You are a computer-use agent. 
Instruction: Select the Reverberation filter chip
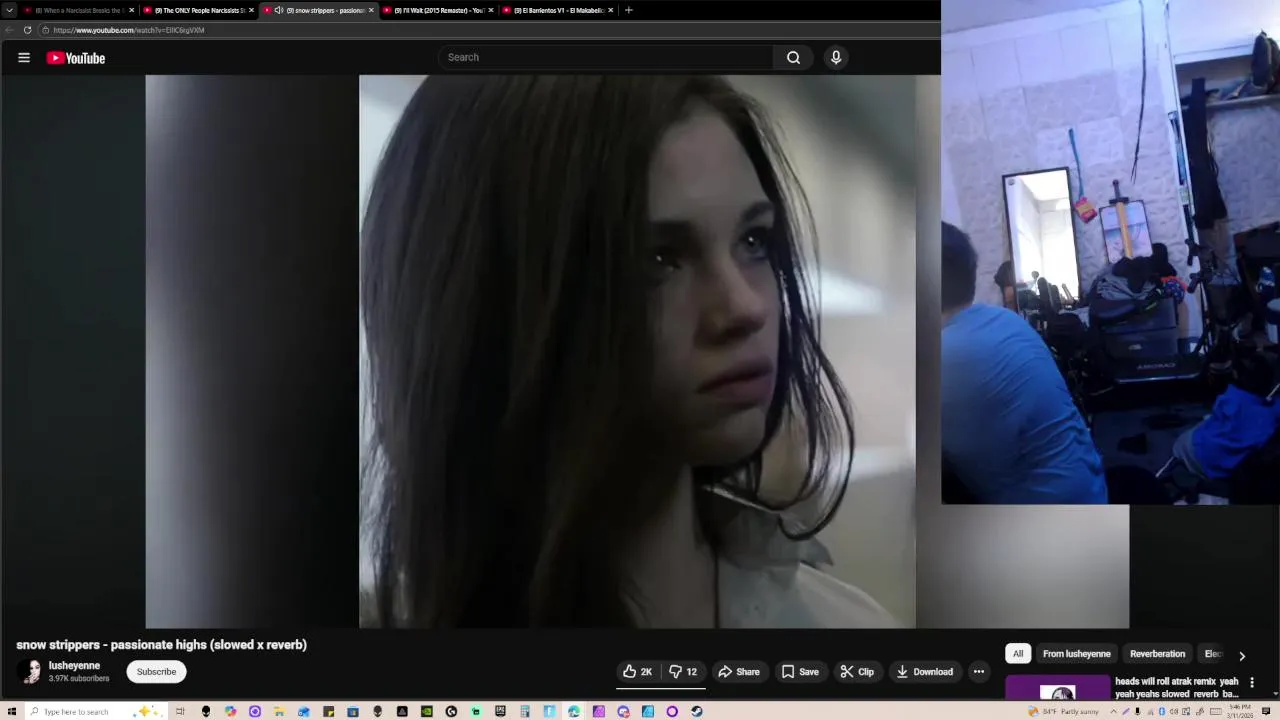pyautogui.click(x=1157, y=654)
